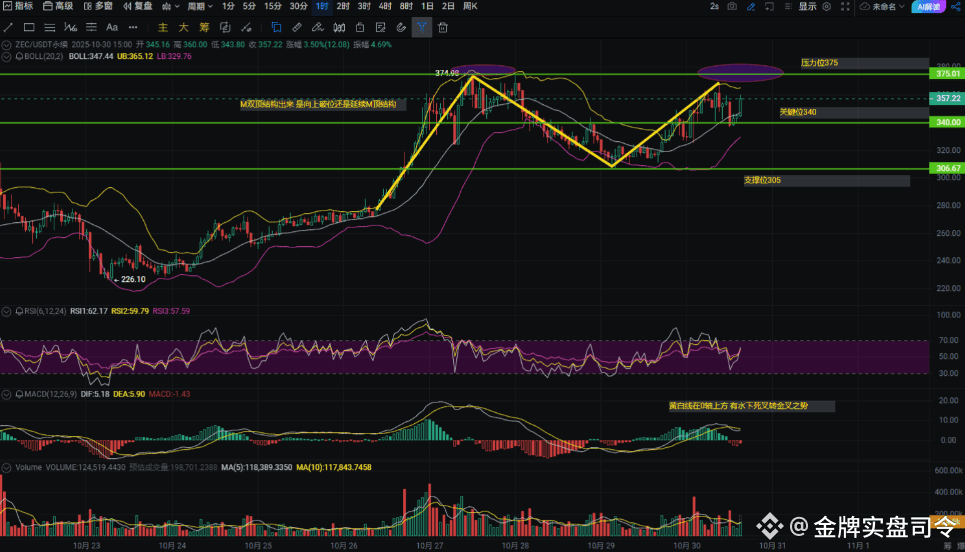Toggle the highlighted drawing filter icon
Screen dimensions: 965x552
(x=422, y=27)
